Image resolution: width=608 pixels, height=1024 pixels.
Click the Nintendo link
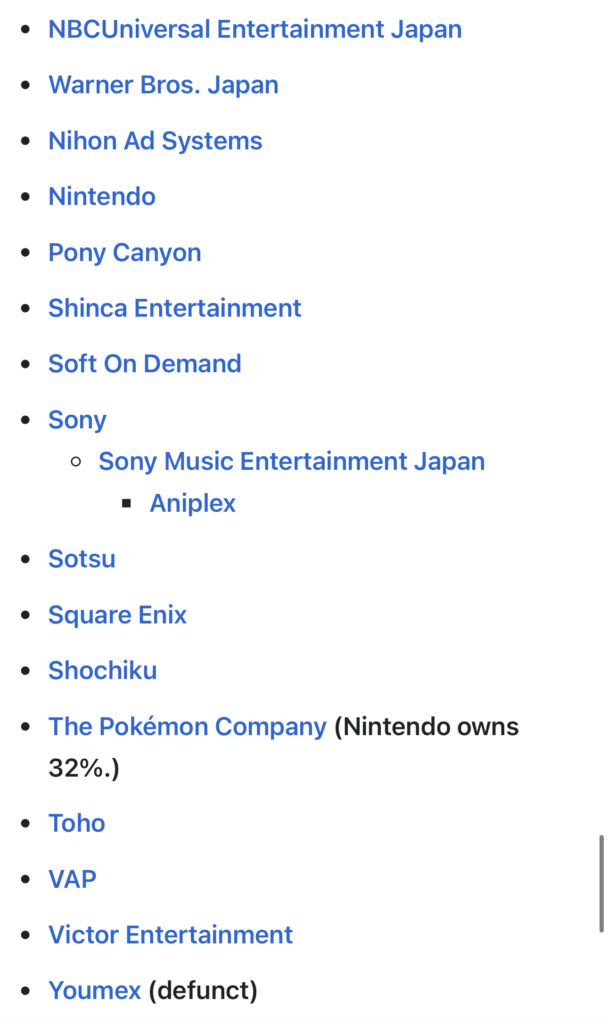(102, 197)
